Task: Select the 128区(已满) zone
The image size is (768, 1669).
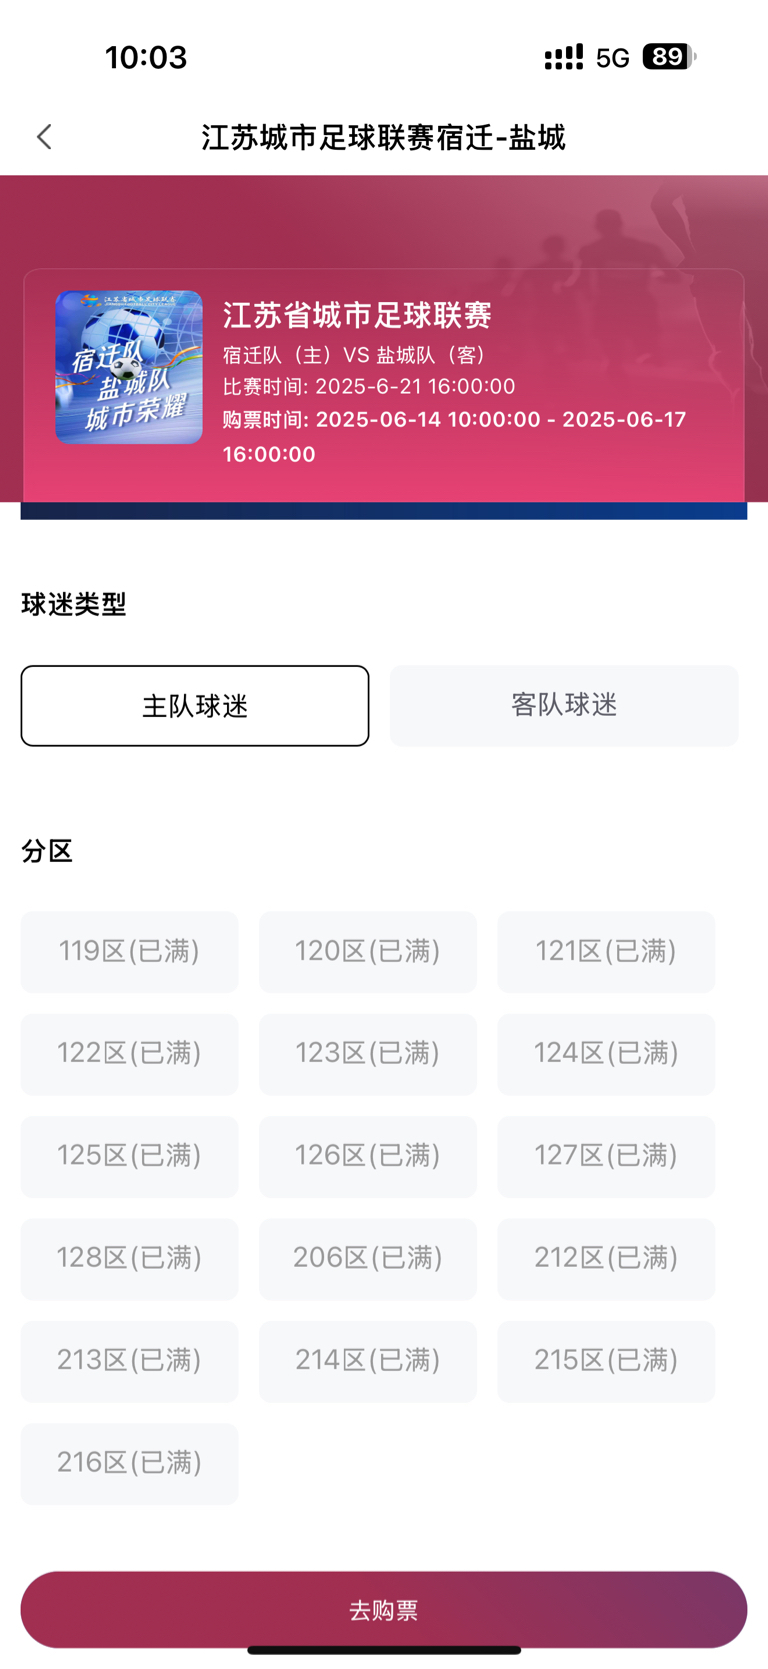Action: pyautogui.click(x=130, y=1259)
